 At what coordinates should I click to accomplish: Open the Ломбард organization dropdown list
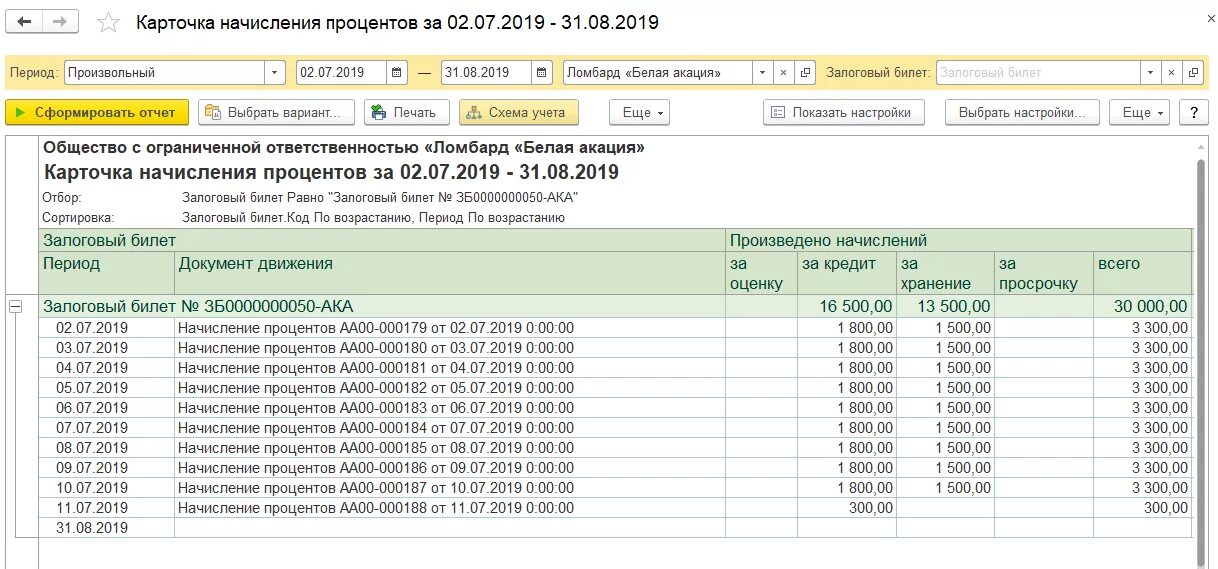click(762, 72)
